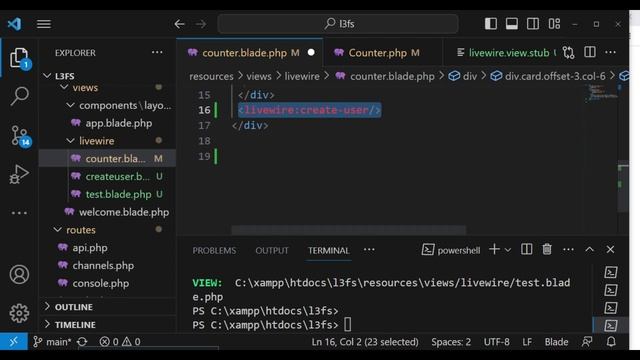Click views in the breadcrumb
Image resolution: width=640 pixels, height=360 pixels.
[259, 76]
